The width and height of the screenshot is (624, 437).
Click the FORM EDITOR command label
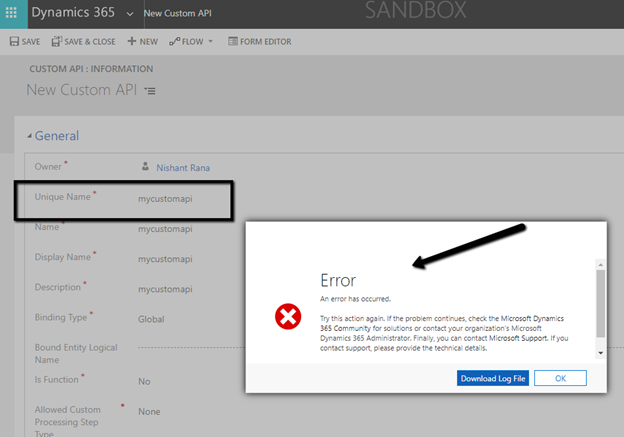click(x=266, y=41)
